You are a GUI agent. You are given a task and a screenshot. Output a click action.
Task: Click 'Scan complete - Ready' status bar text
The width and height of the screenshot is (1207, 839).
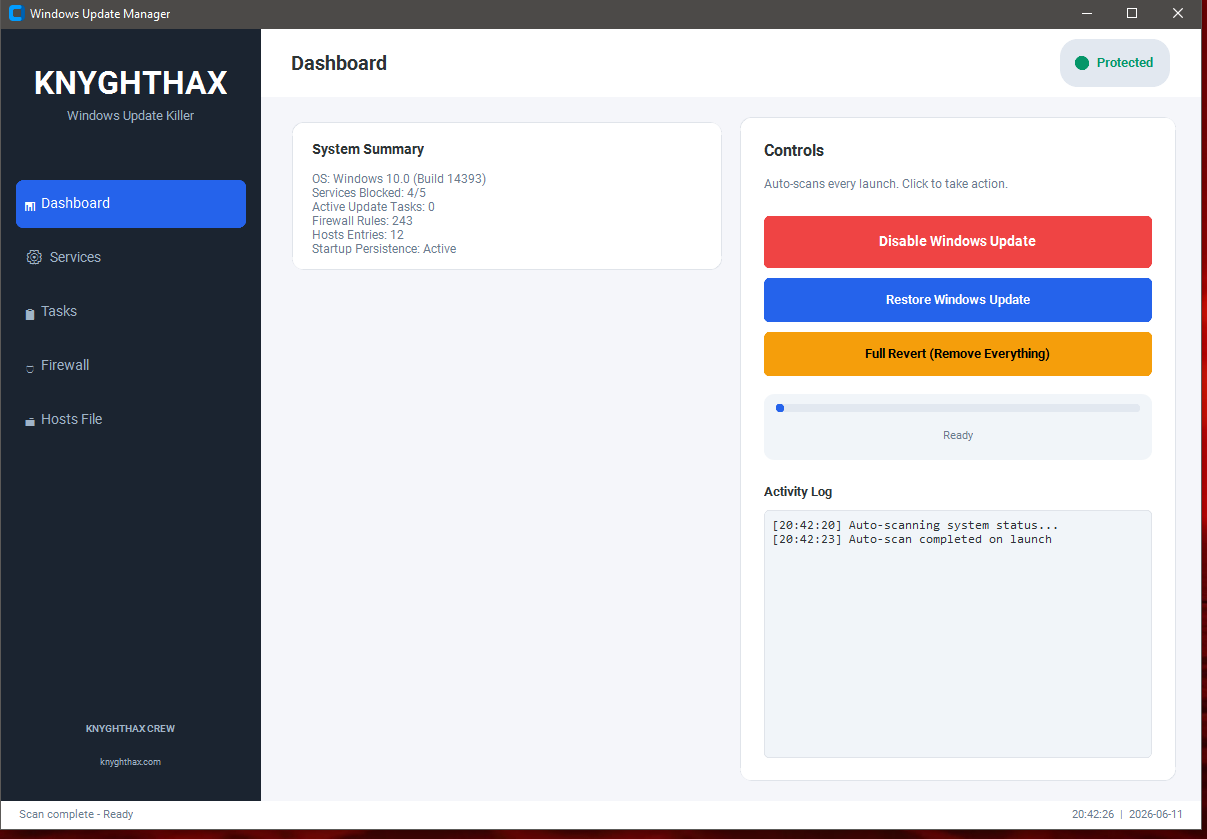click(x=76, y=814)
